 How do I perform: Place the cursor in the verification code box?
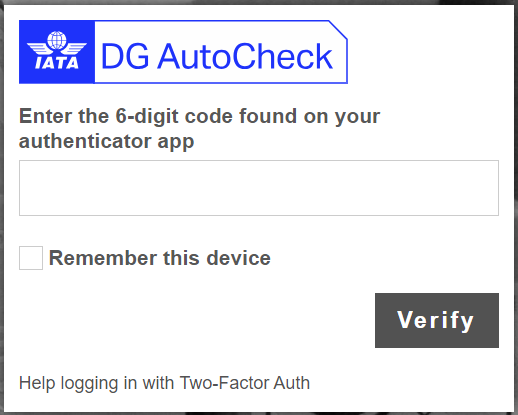[x=259, y=188]
